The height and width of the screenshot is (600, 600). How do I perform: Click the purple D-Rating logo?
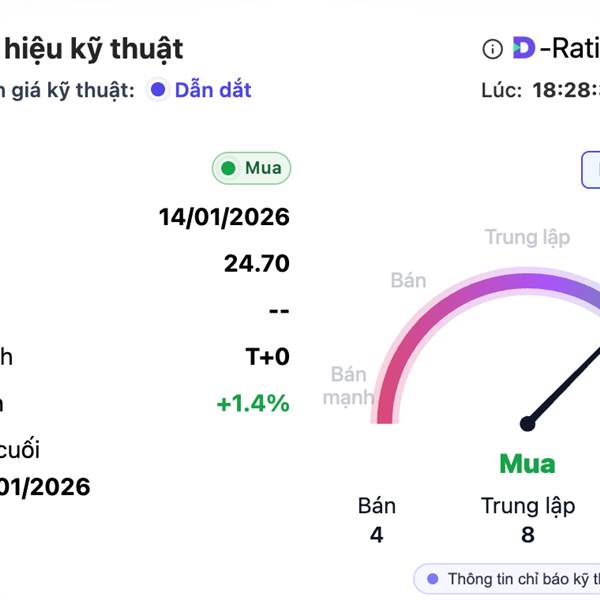[523, 47]
